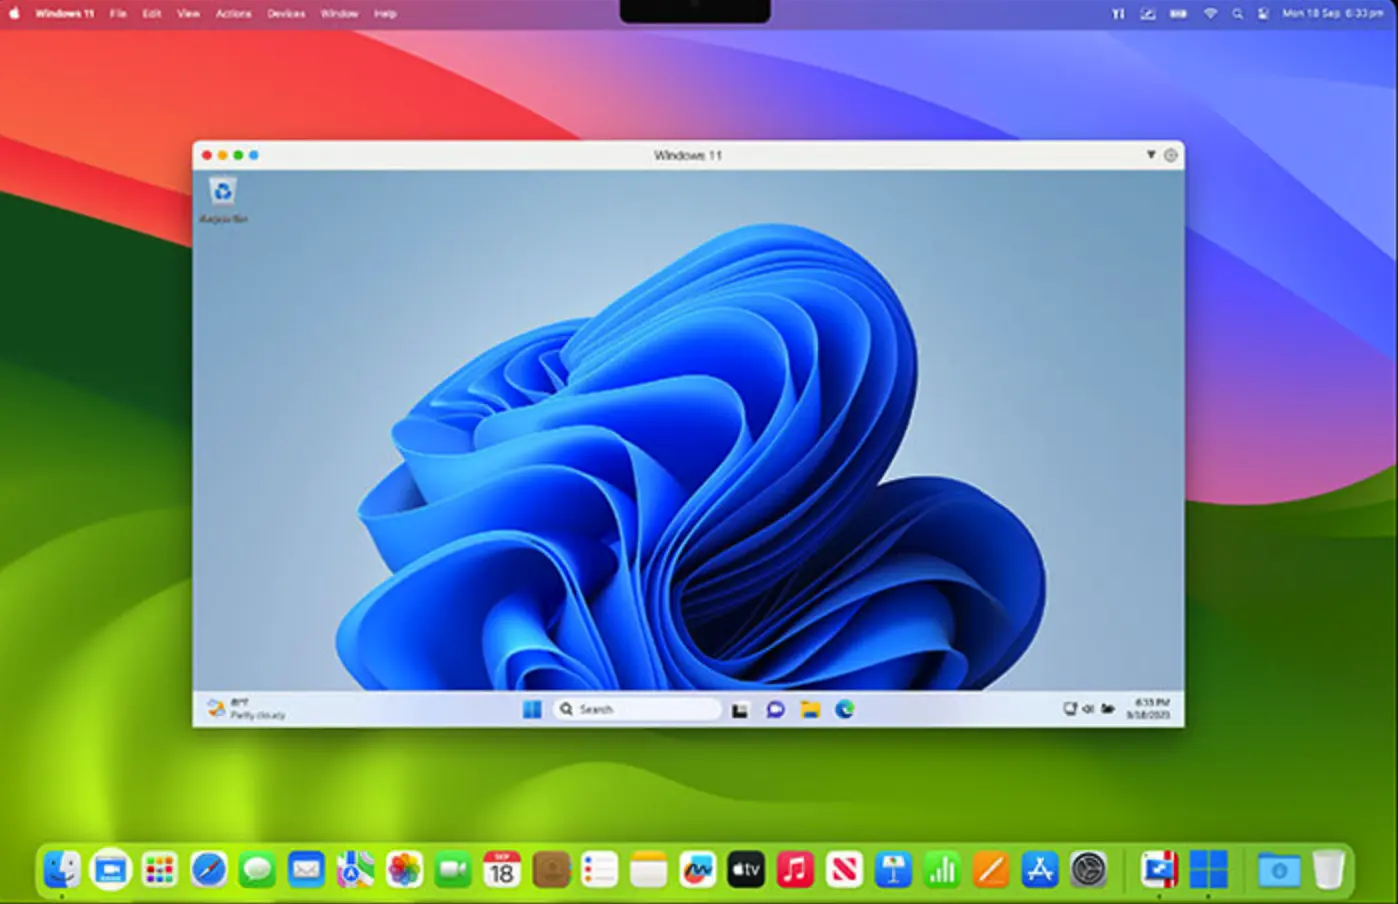
Task: Open System Settings from the Dock
Action: click(x=1088, y=869)
